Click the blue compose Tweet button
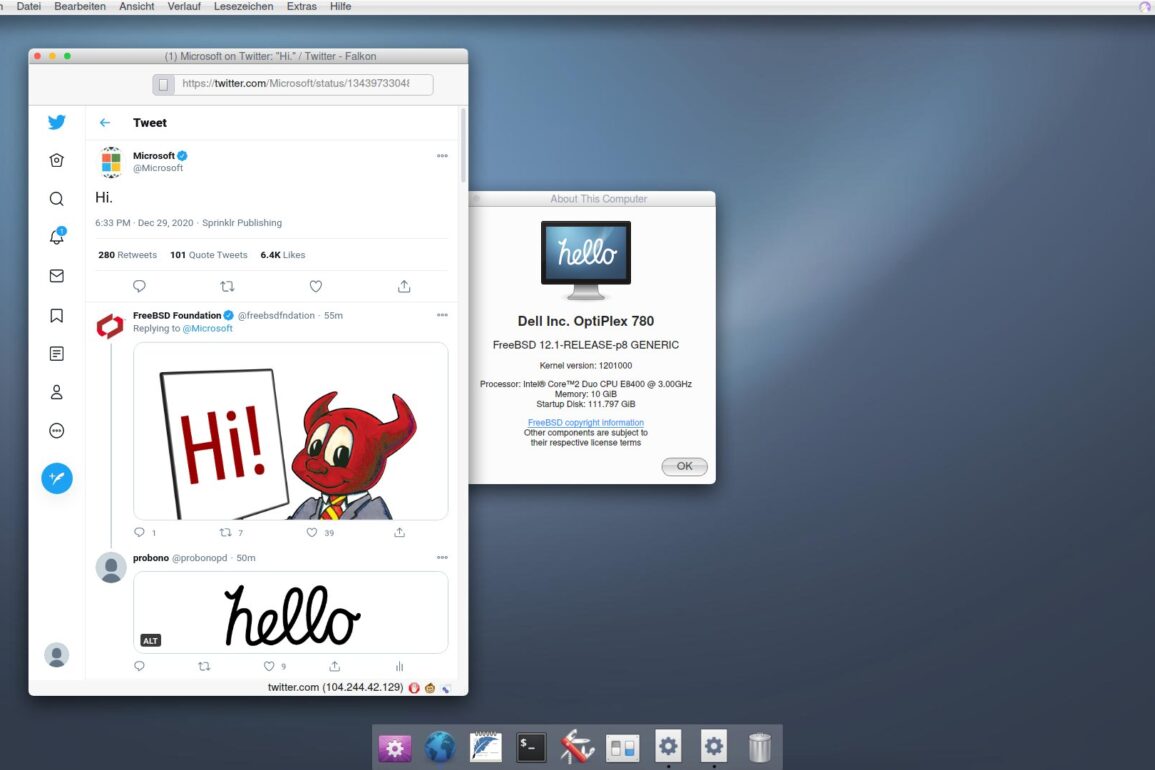 click(57, 478)
